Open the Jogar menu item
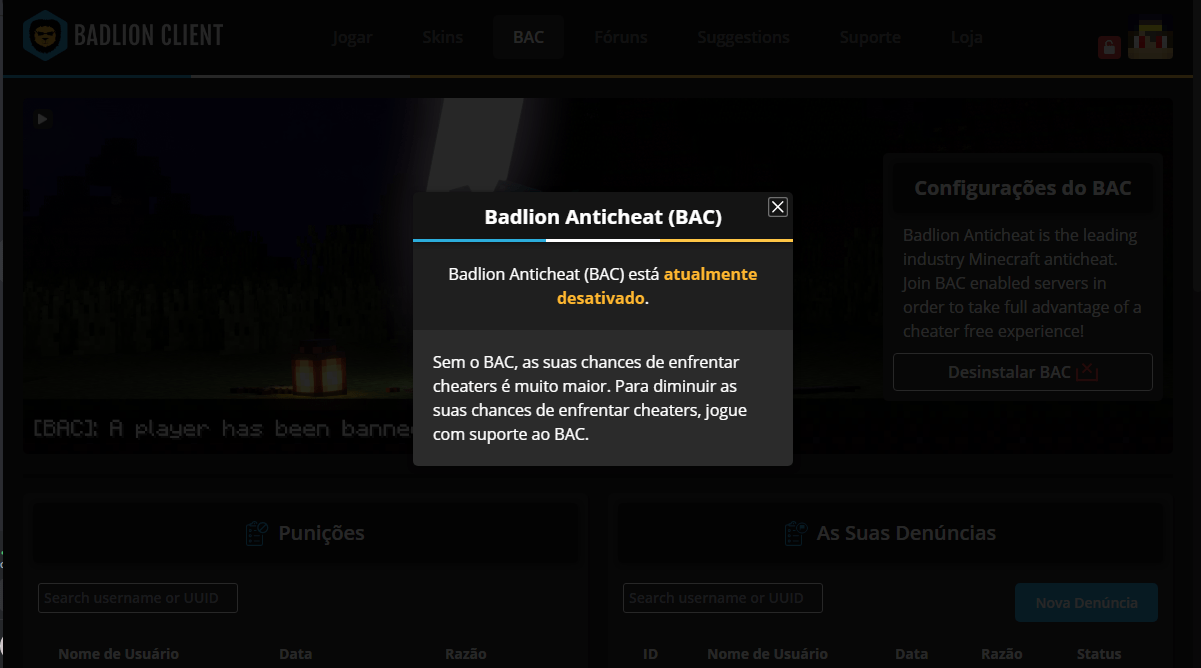 click(x=352, y=38)
